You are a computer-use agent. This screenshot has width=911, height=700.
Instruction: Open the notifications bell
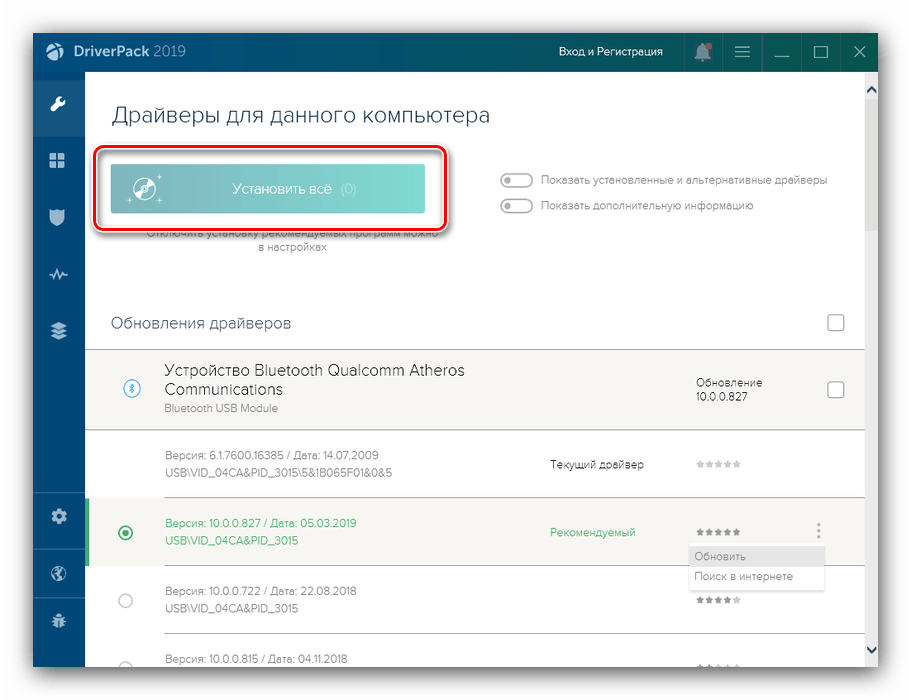[703, 52]
